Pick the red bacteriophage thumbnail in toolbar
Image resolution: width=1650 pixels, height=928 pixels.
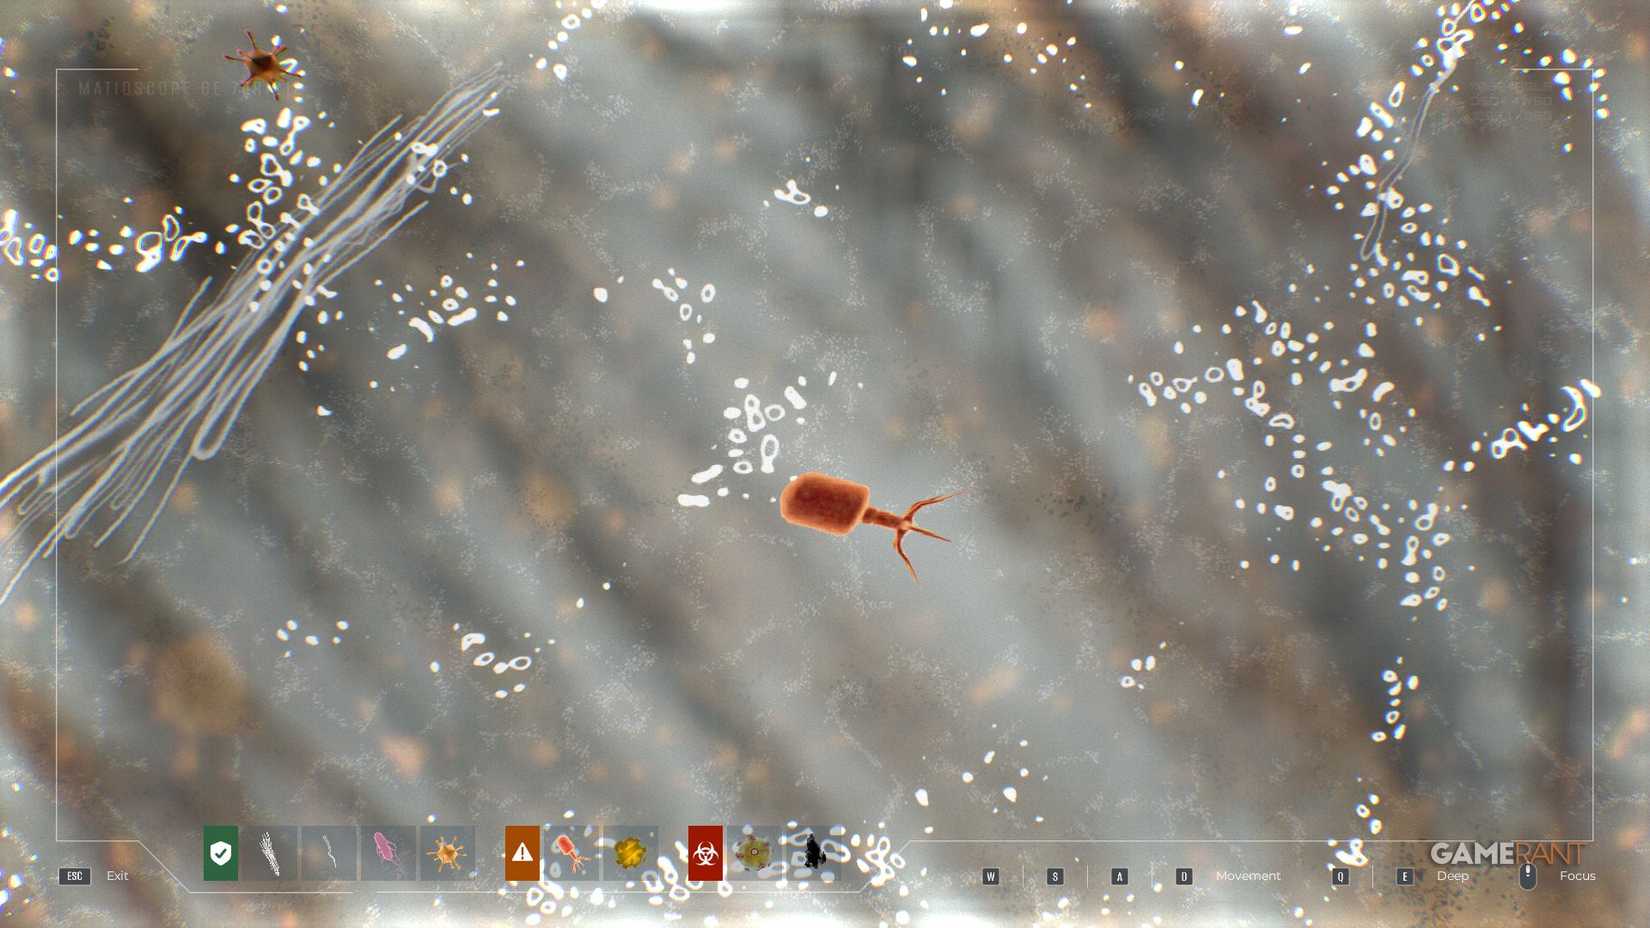coord(571,853)
